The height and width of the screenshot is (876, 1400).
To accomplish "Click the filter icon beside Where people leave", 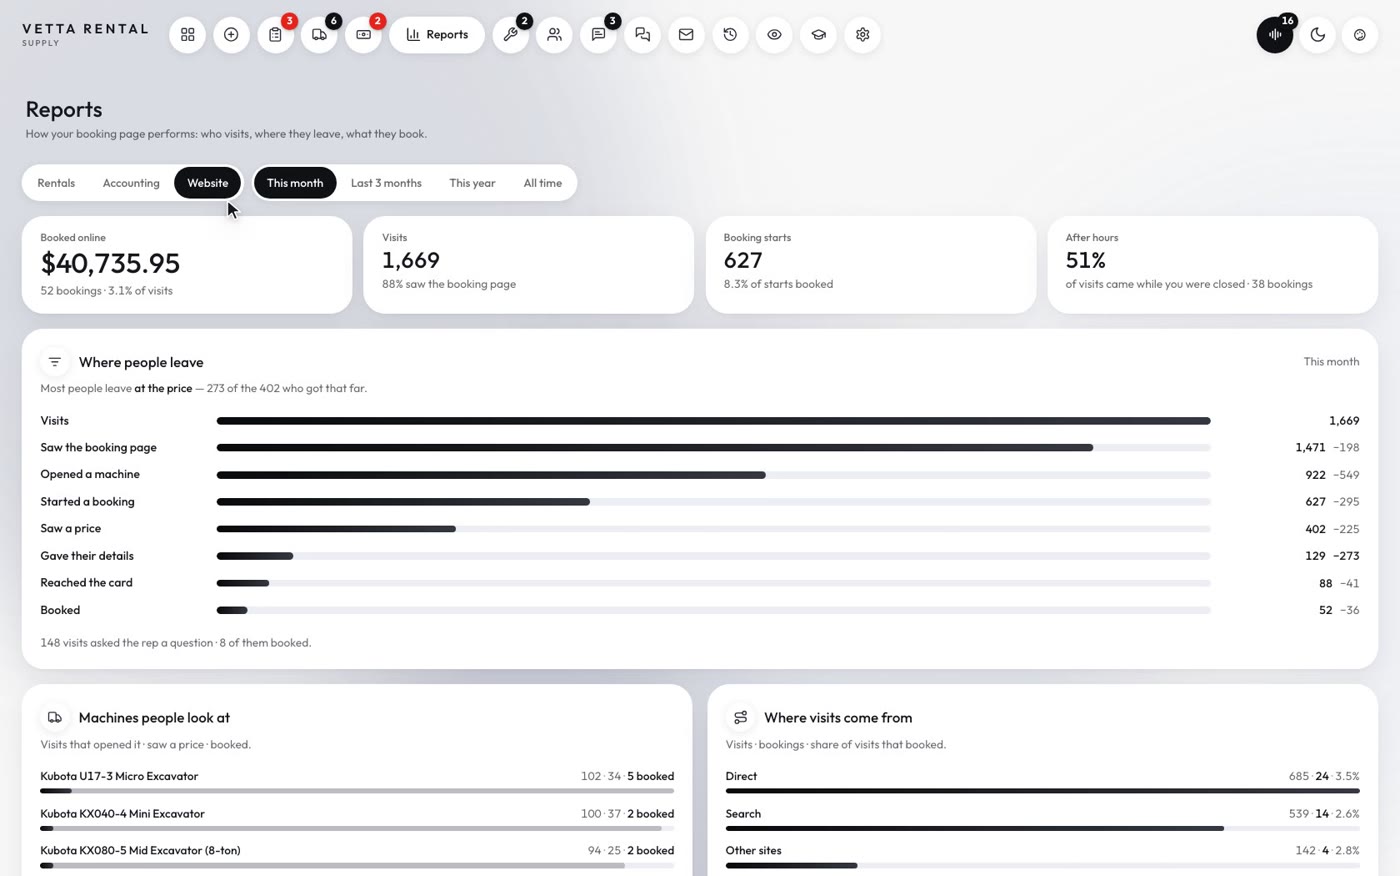I will 55,362.
